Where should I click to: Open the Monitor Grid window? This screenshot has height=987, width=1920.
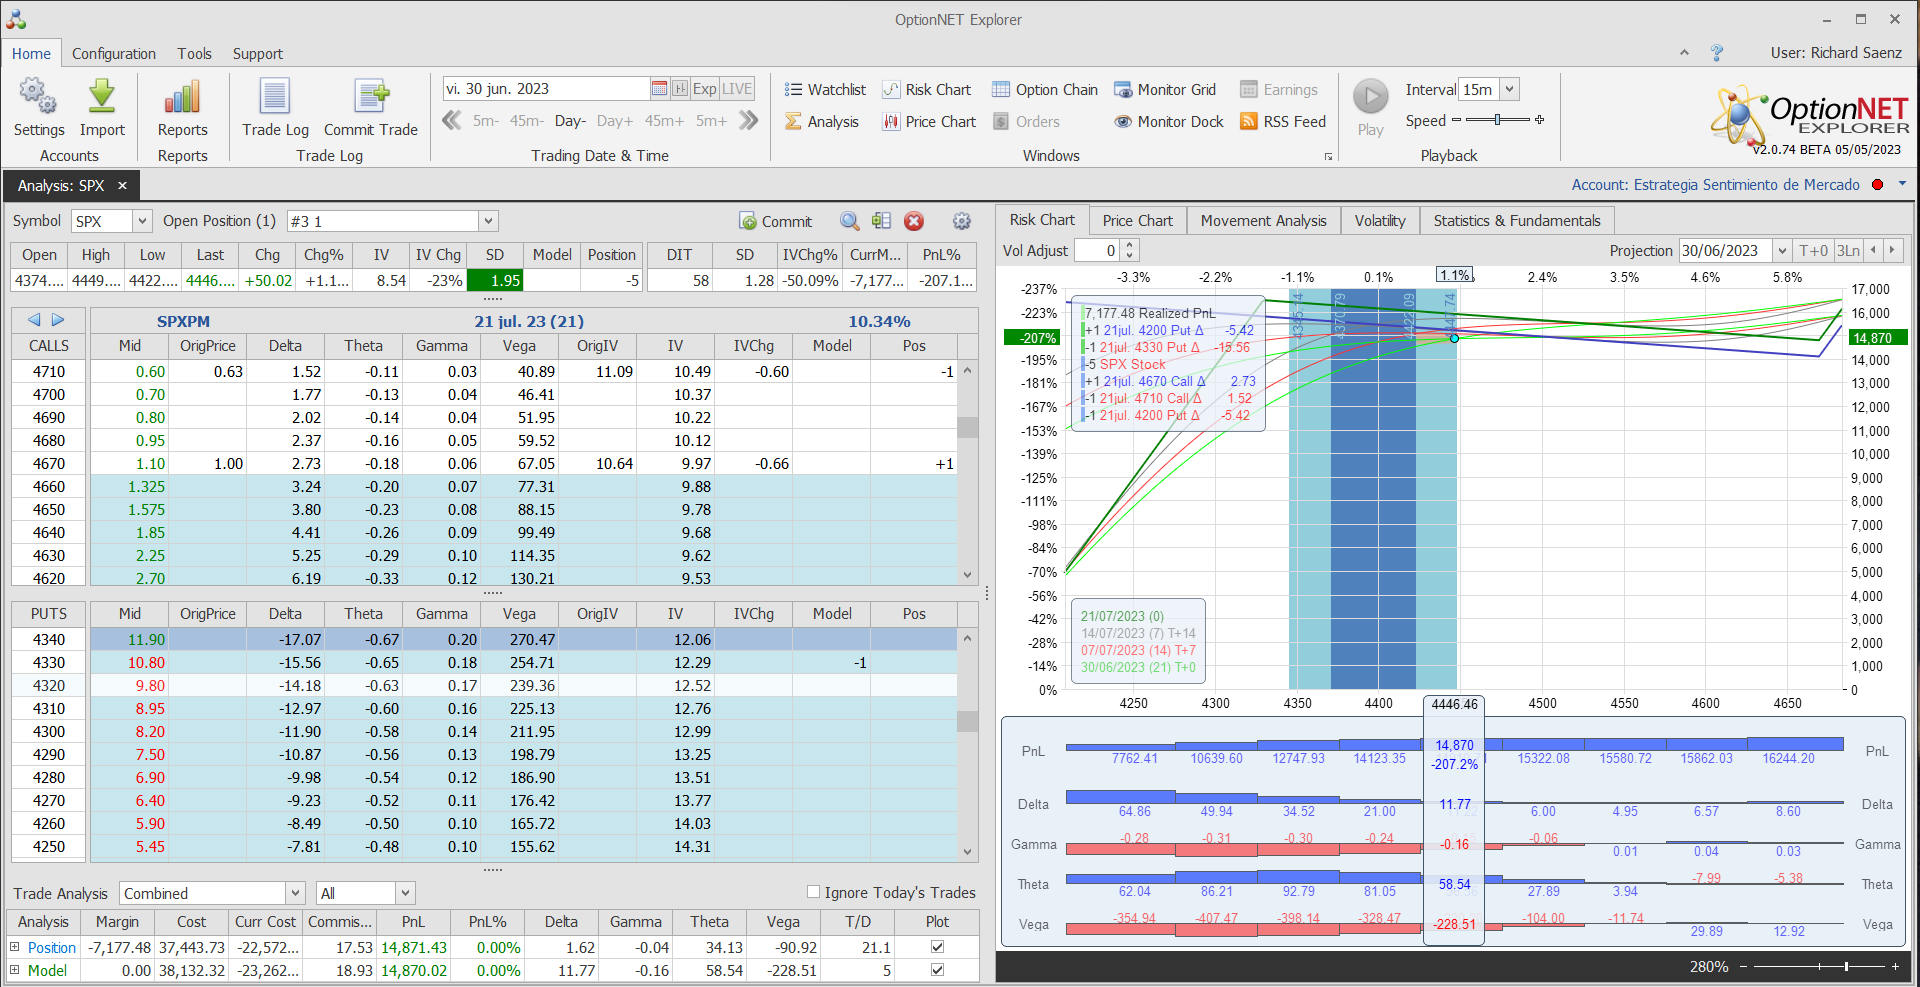1165,90
